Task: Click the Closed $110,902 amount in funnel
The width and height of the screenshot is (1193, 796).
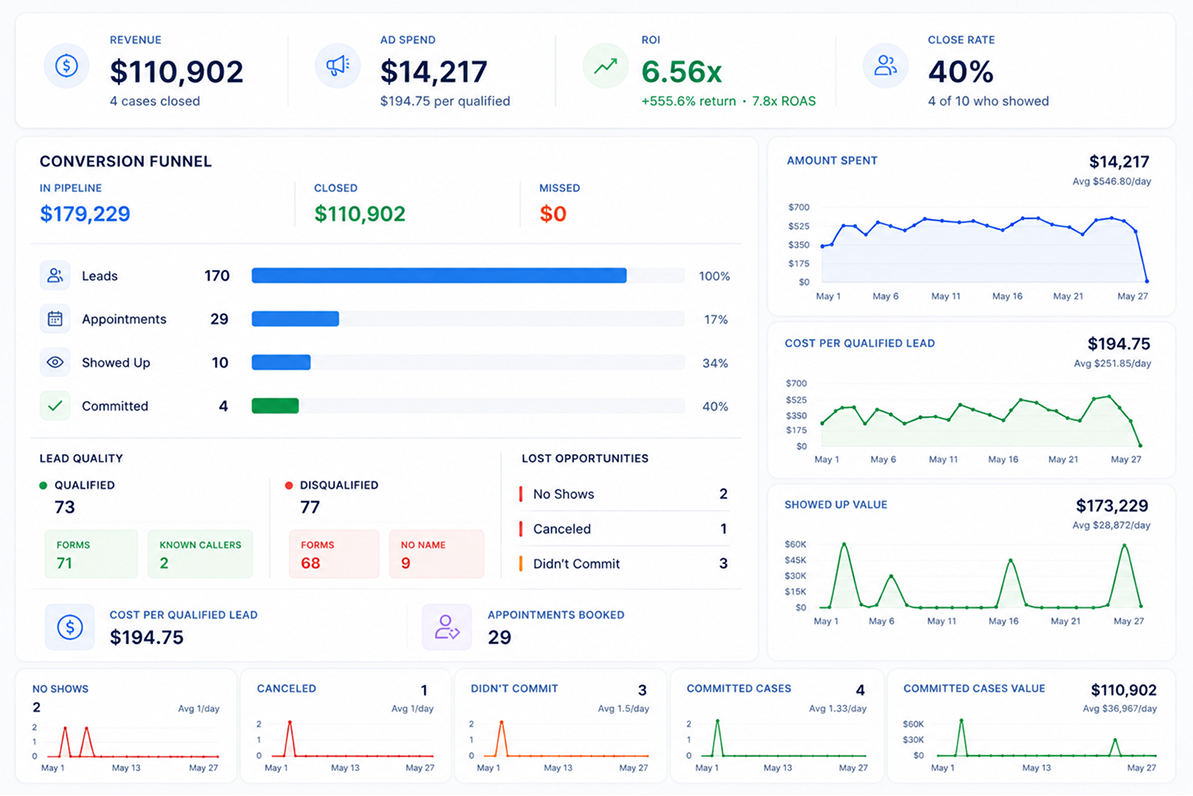Action: 360,214
